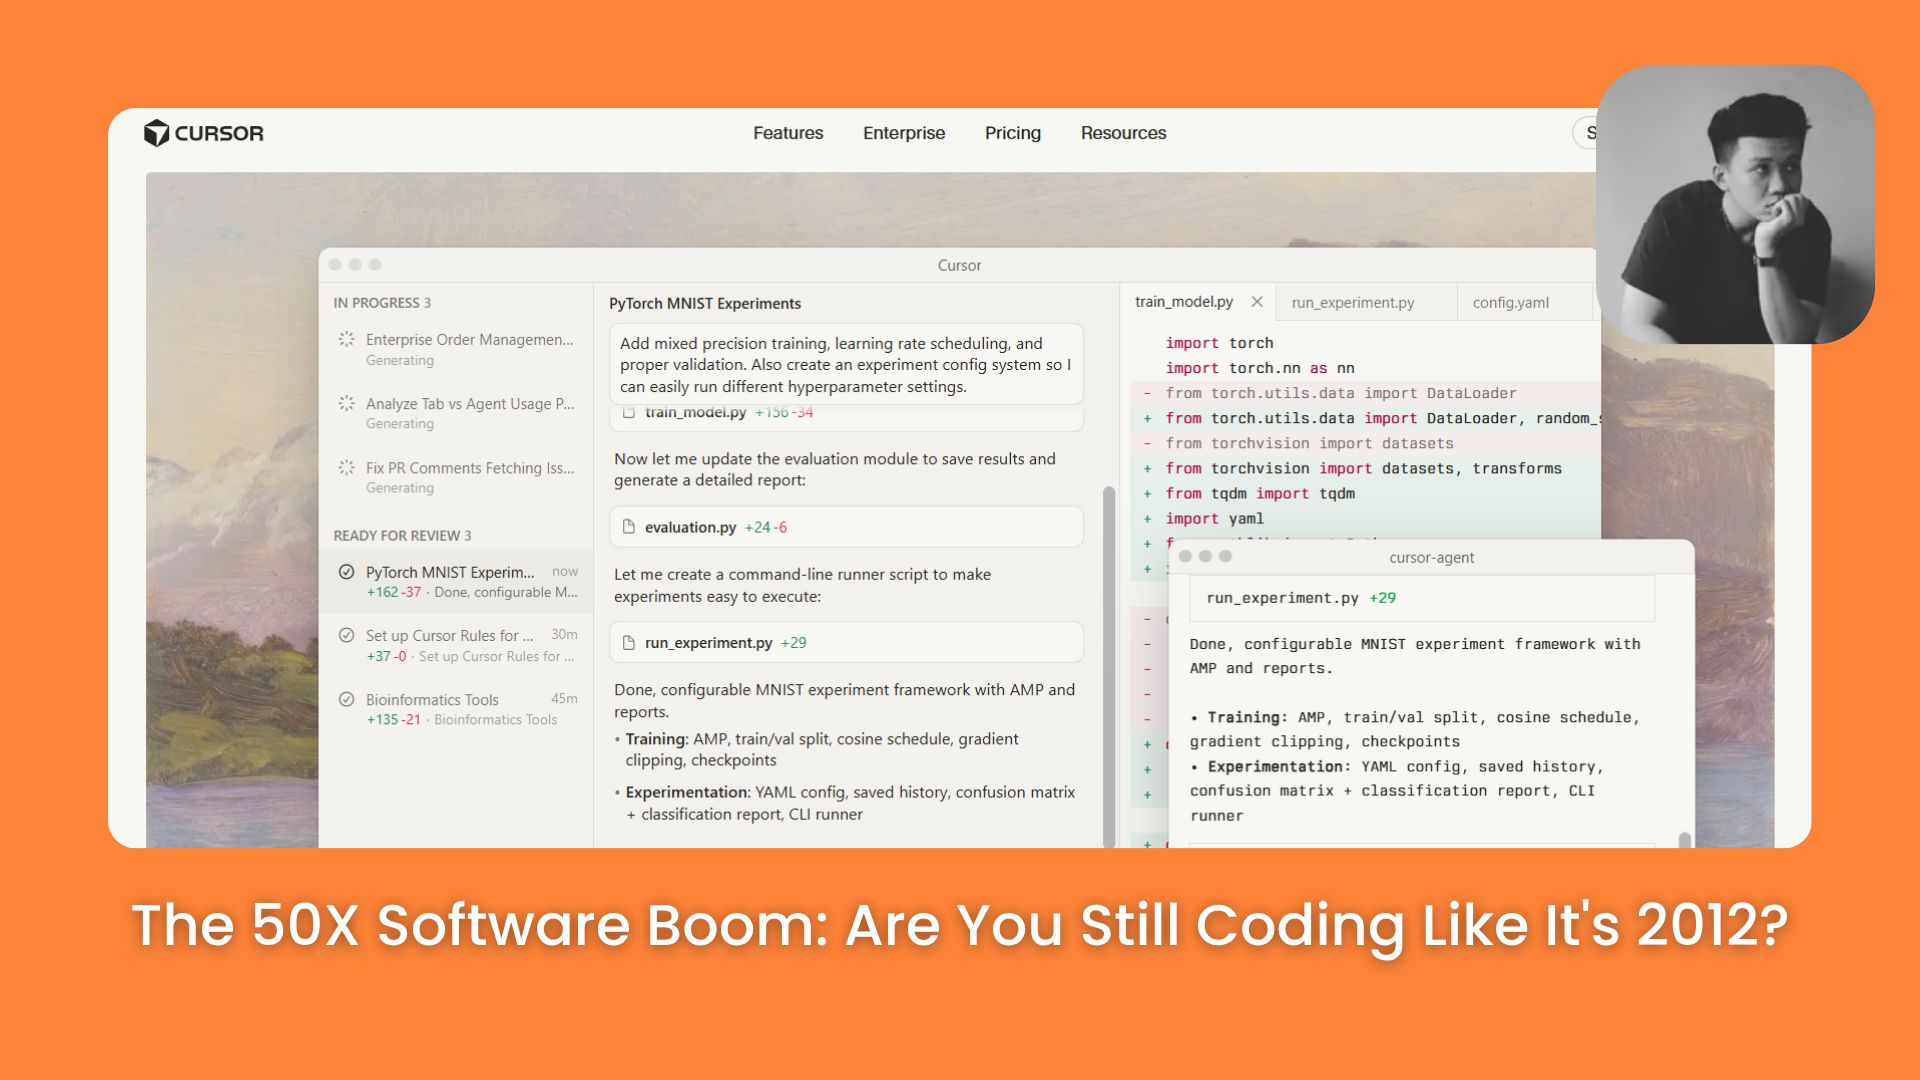Click spinner icon beside Fix PR Comments Fetching
Image resolution: width=1920 pixels, height=1080 pixels.
(x=346, y=467)
